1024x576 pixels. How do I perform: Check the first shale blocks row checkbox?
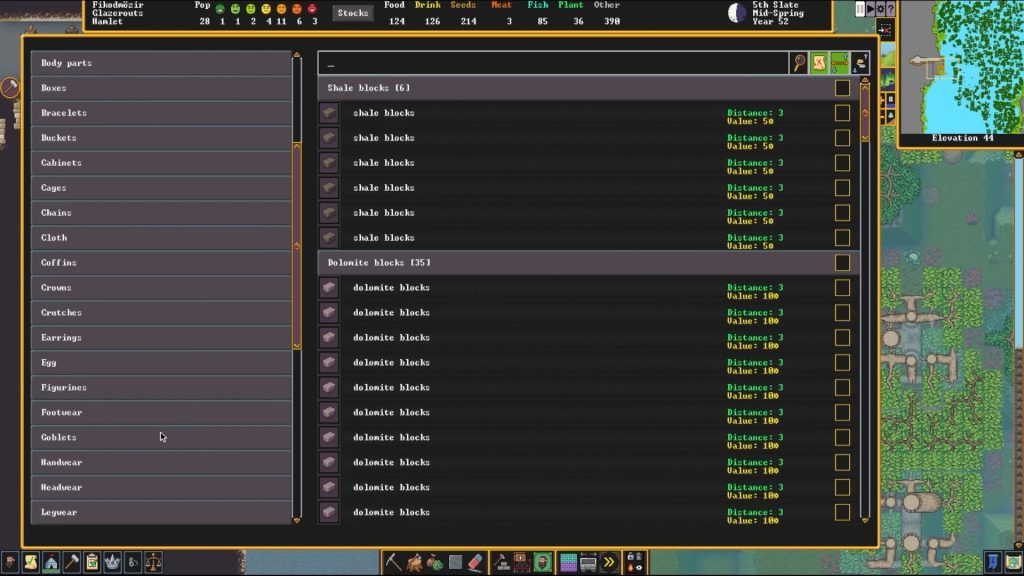(842, 113)
